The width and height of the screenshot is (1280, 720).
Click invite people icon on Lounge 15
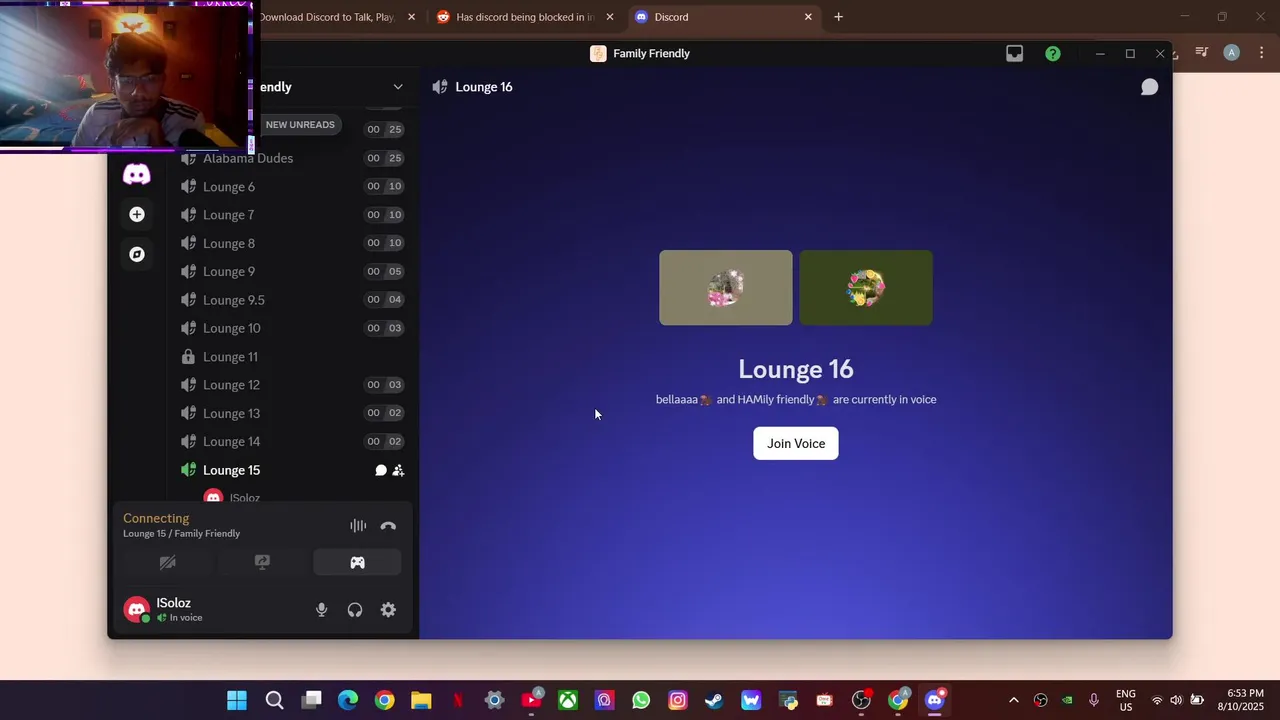pos(398,470)
